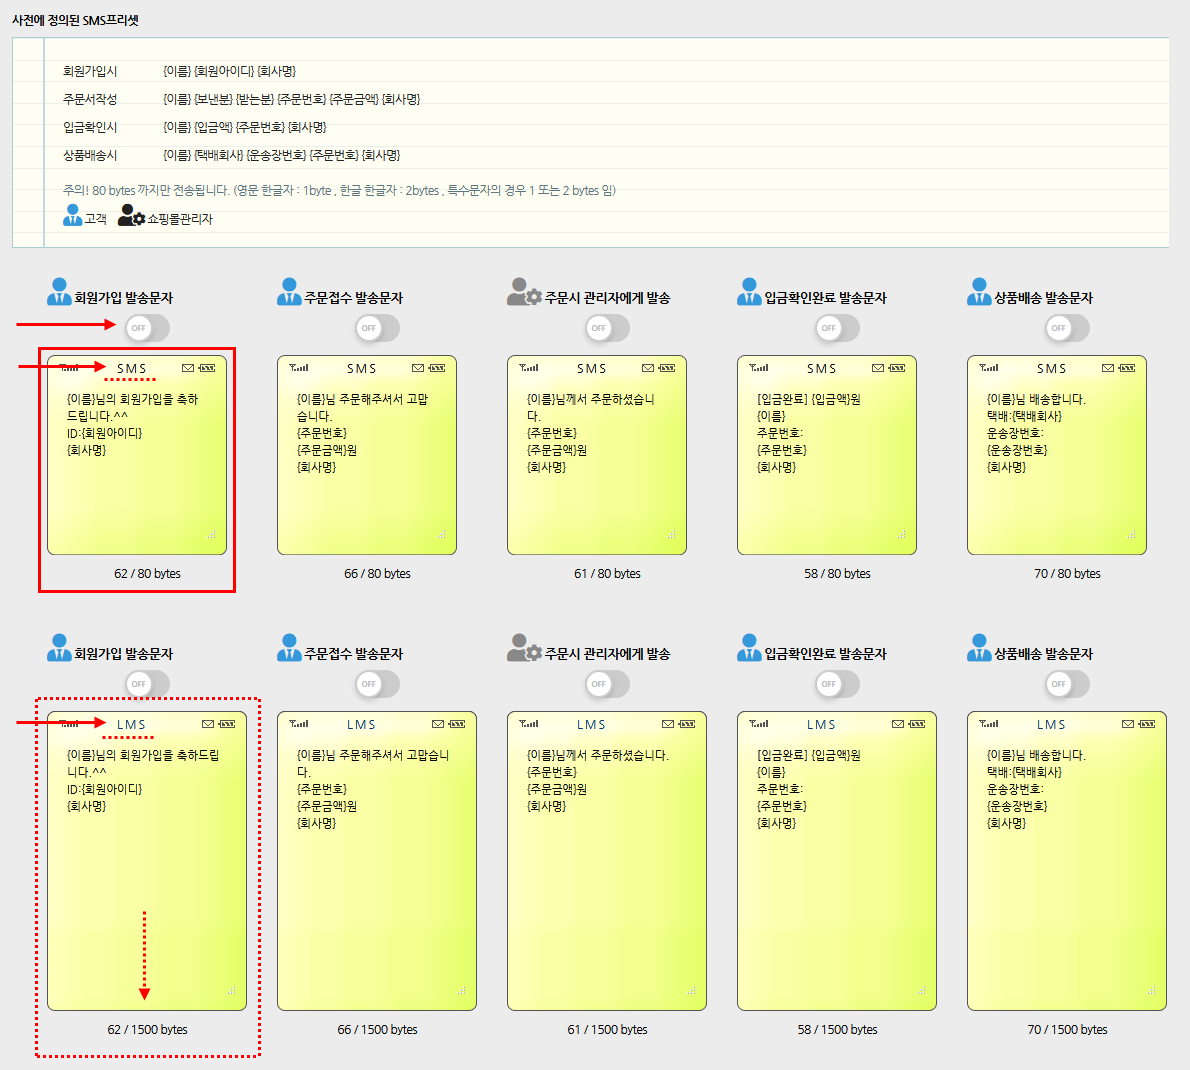Click resize grip of LMS 주문접수 message box
Screen dimensions: 1190x1070
pos(461,991)
